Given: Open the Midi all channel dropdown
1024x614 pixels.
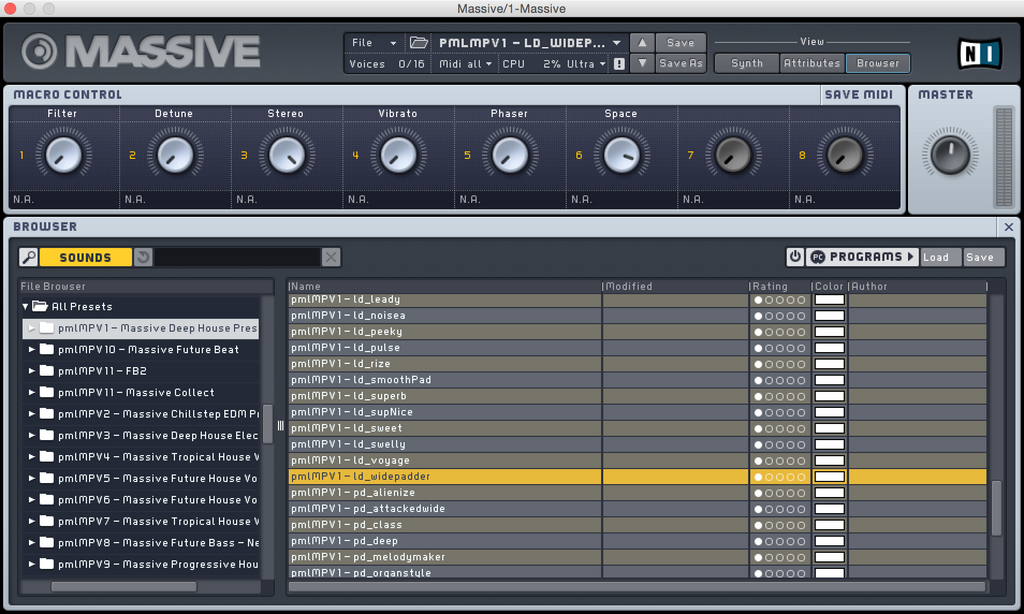Looking at the screenshot, I should coord(466,64).
